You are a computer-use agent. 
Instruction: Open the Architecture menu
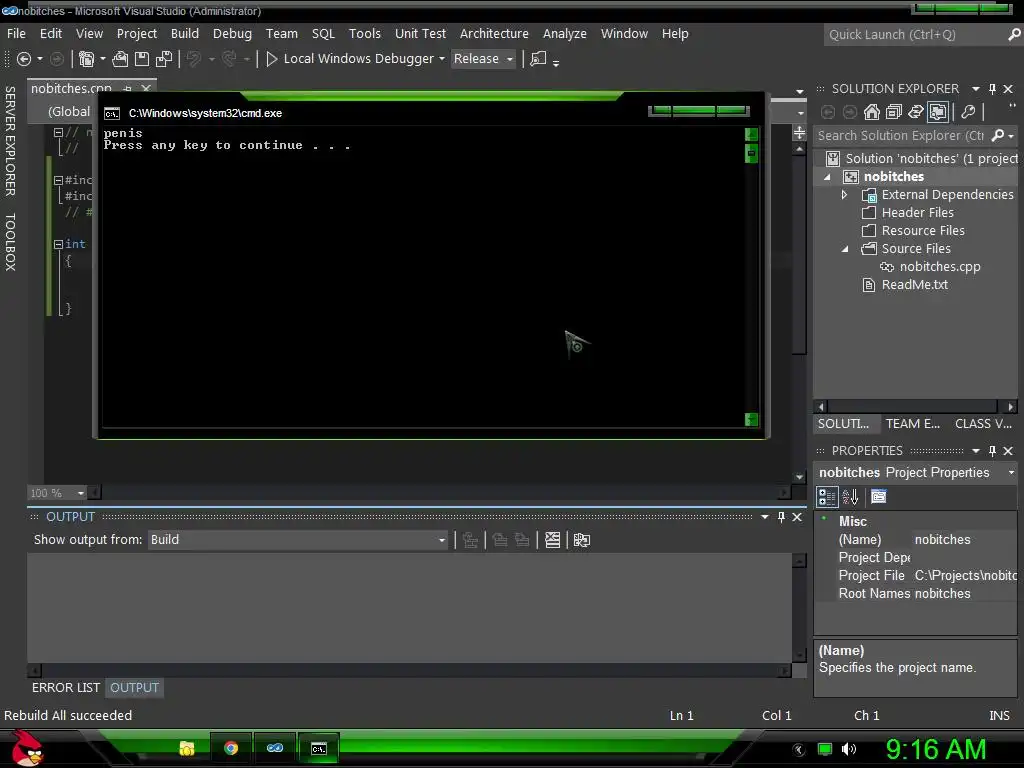(494, 33)
